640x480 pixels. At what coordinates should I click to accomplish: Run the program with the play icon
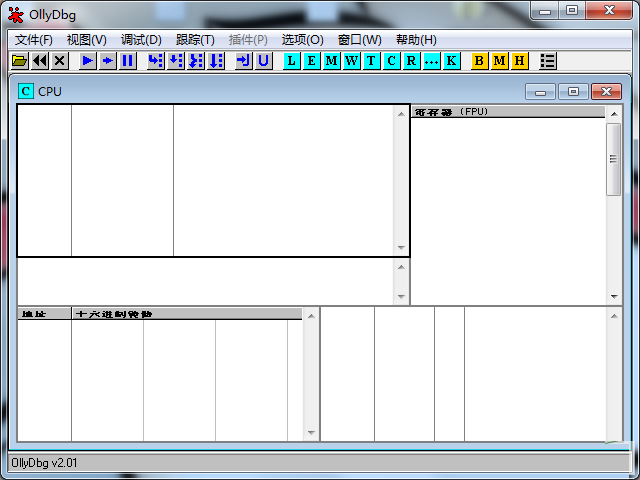click(x=87, y=61)
